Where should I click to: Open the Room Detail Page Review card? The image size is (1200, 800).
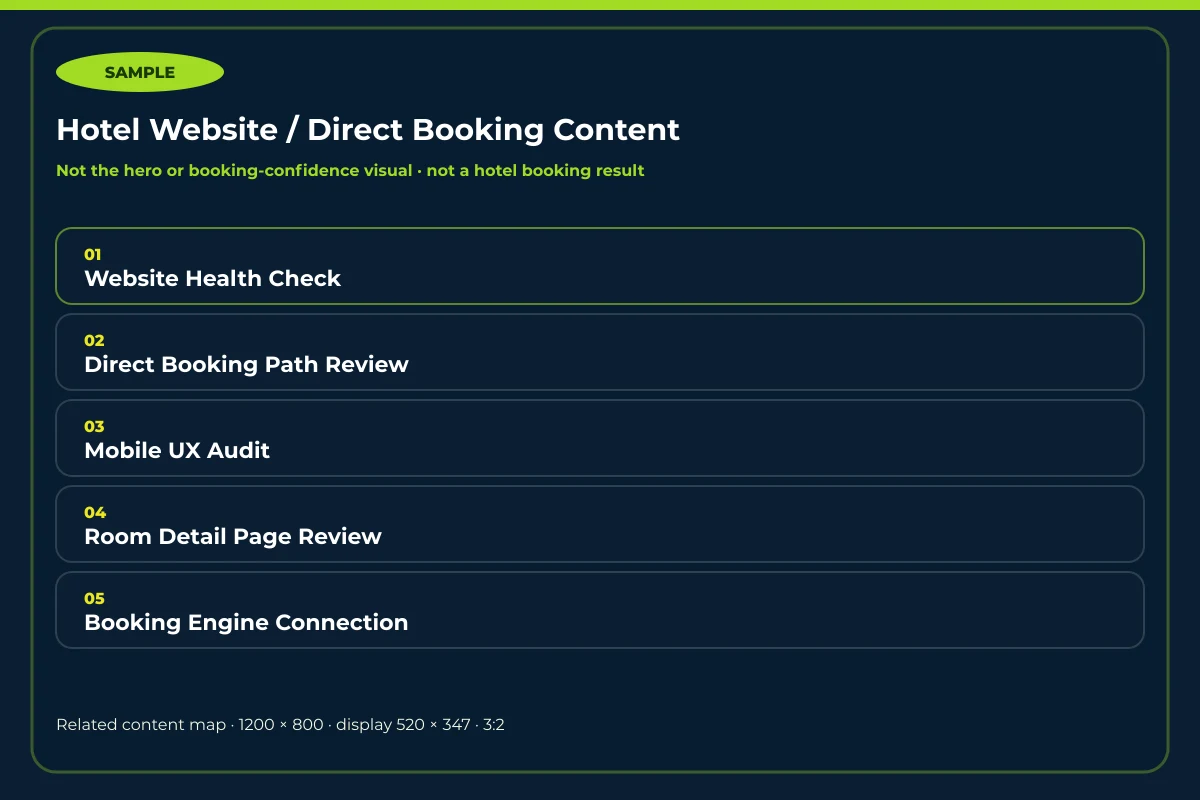point(600,524)
